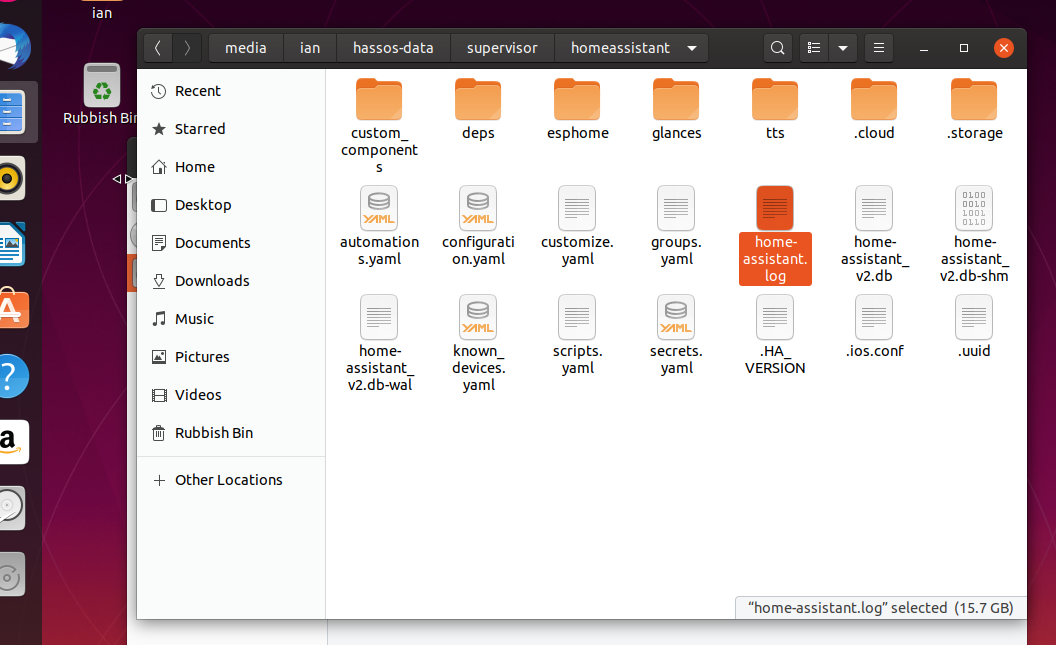Click the search magnifier icon in toolbar
This screenshot has height=645, width=1056.
(x=777, y=48)
